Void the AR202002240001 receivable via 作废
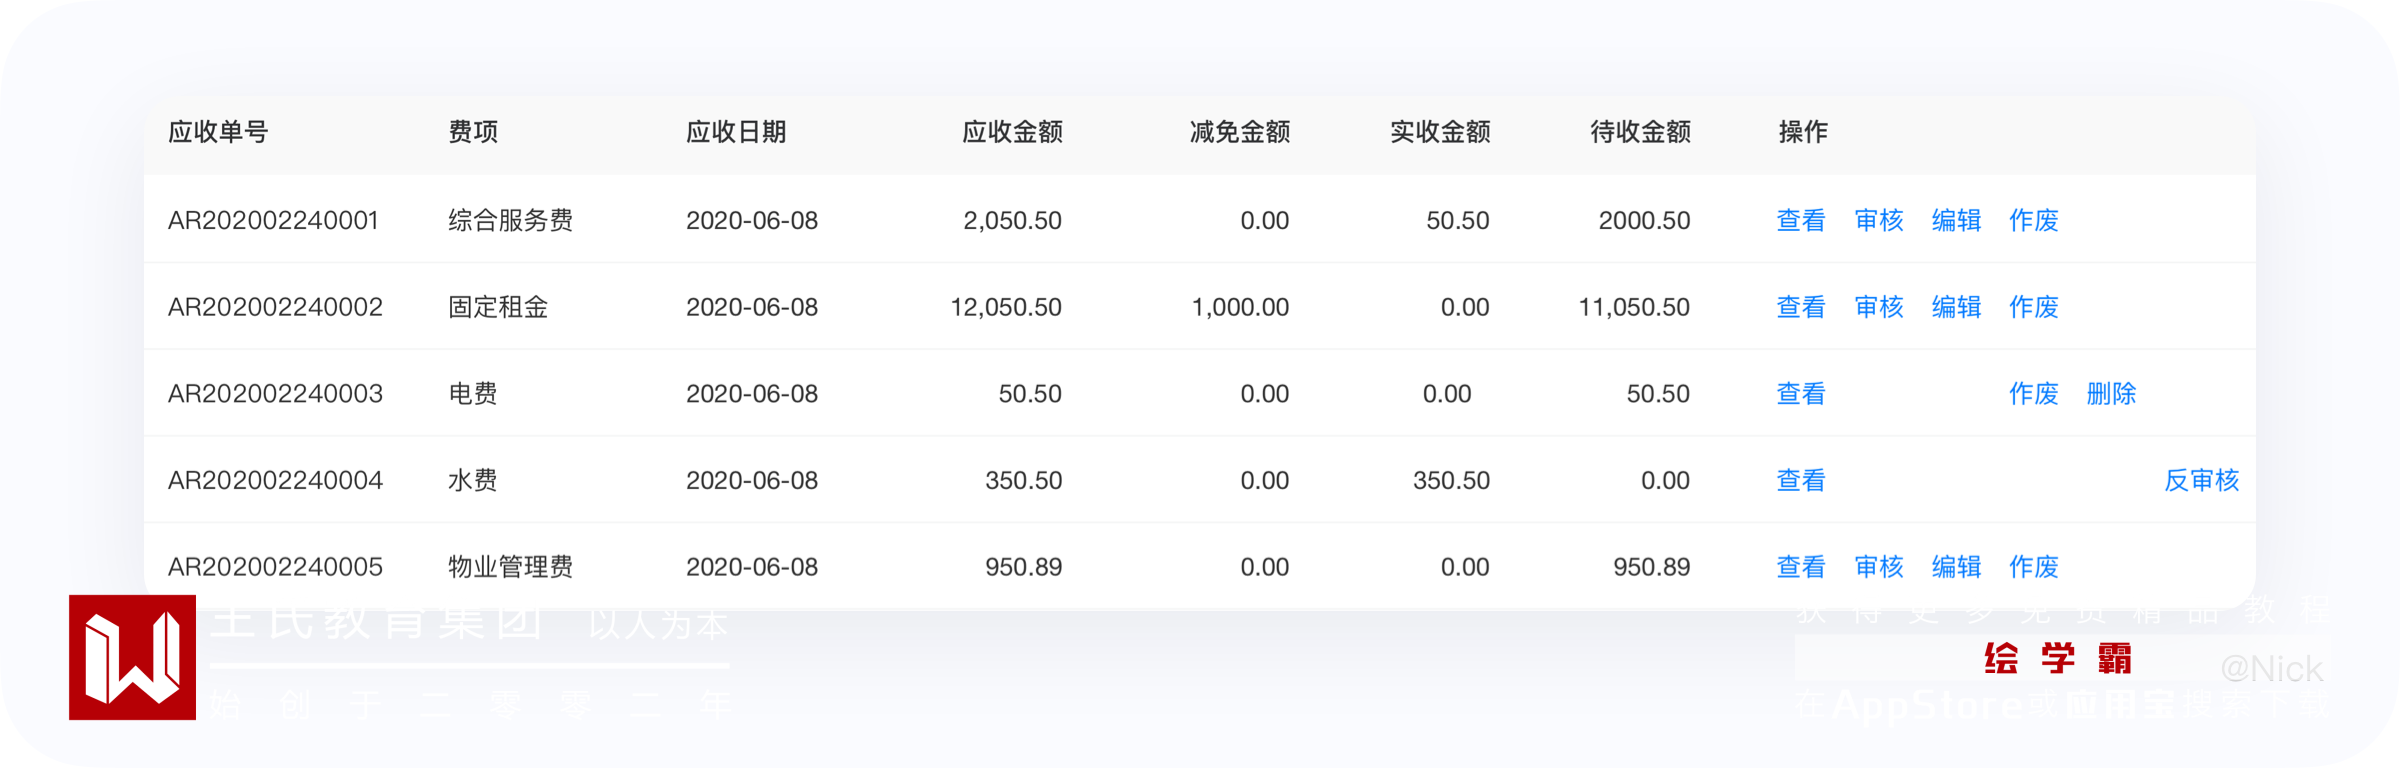2400x768 pixels. pyautogui.click(x=2034, y=220)
